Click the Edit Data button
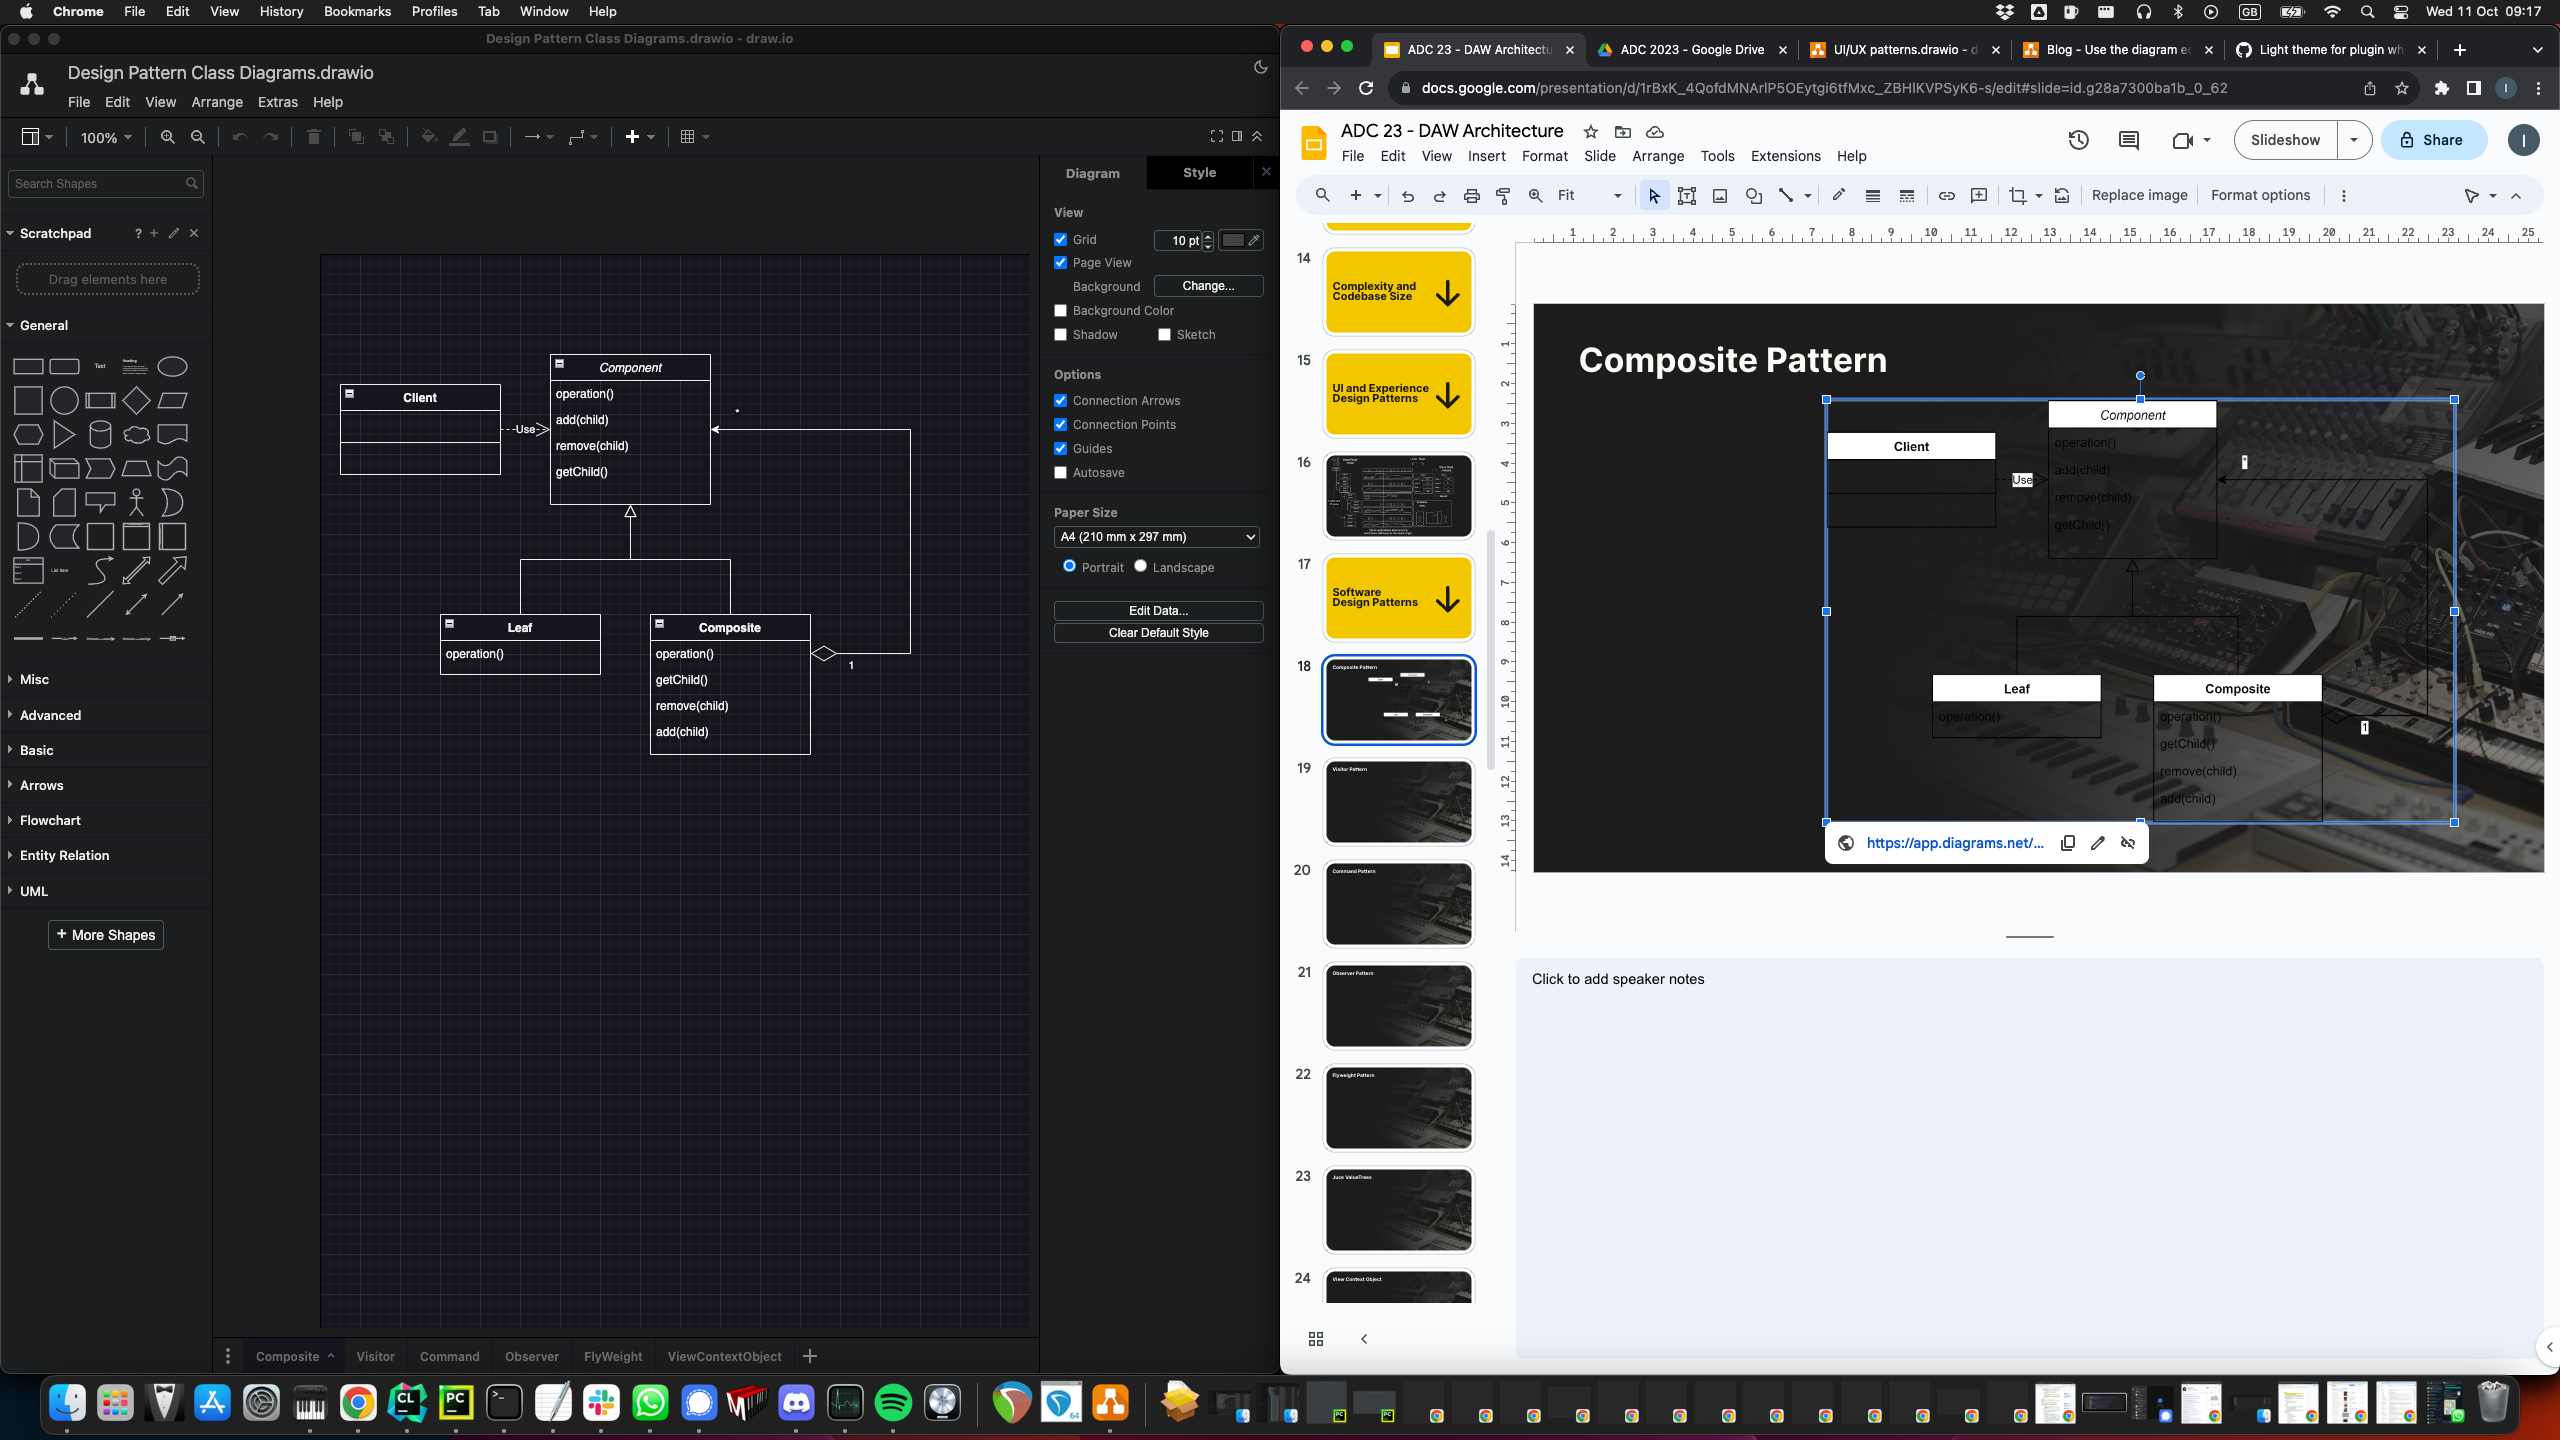 pyautogui.click(x=1157, y=610)
